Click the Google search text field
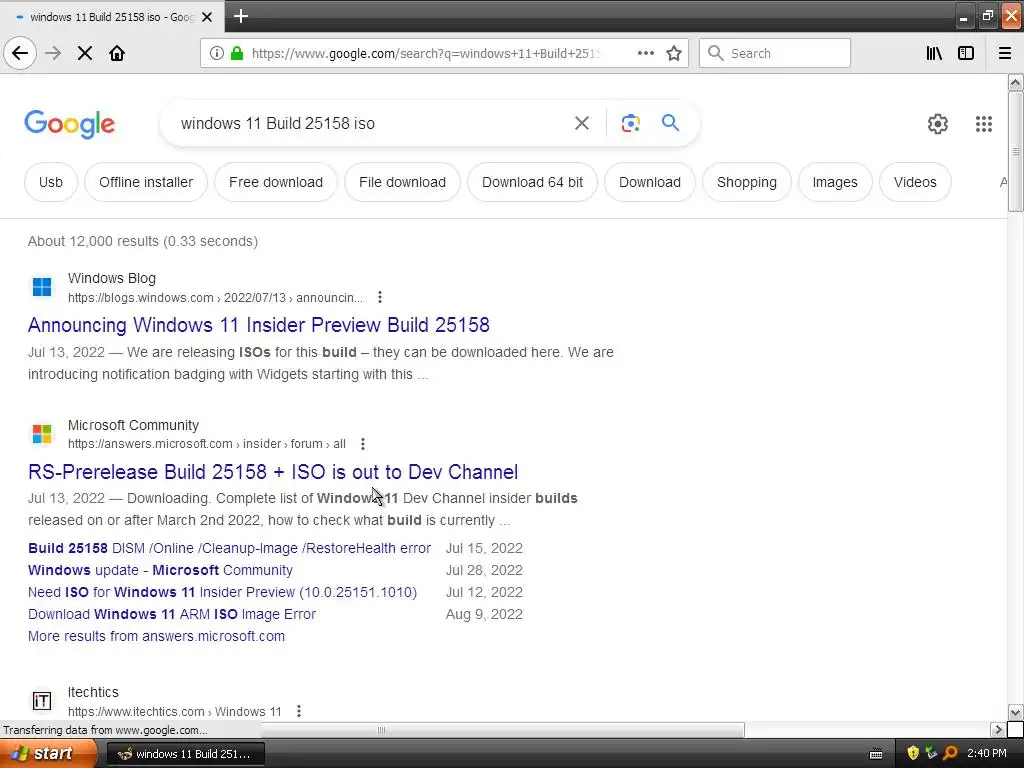The image size is (1024, 768). pos(369,123)
